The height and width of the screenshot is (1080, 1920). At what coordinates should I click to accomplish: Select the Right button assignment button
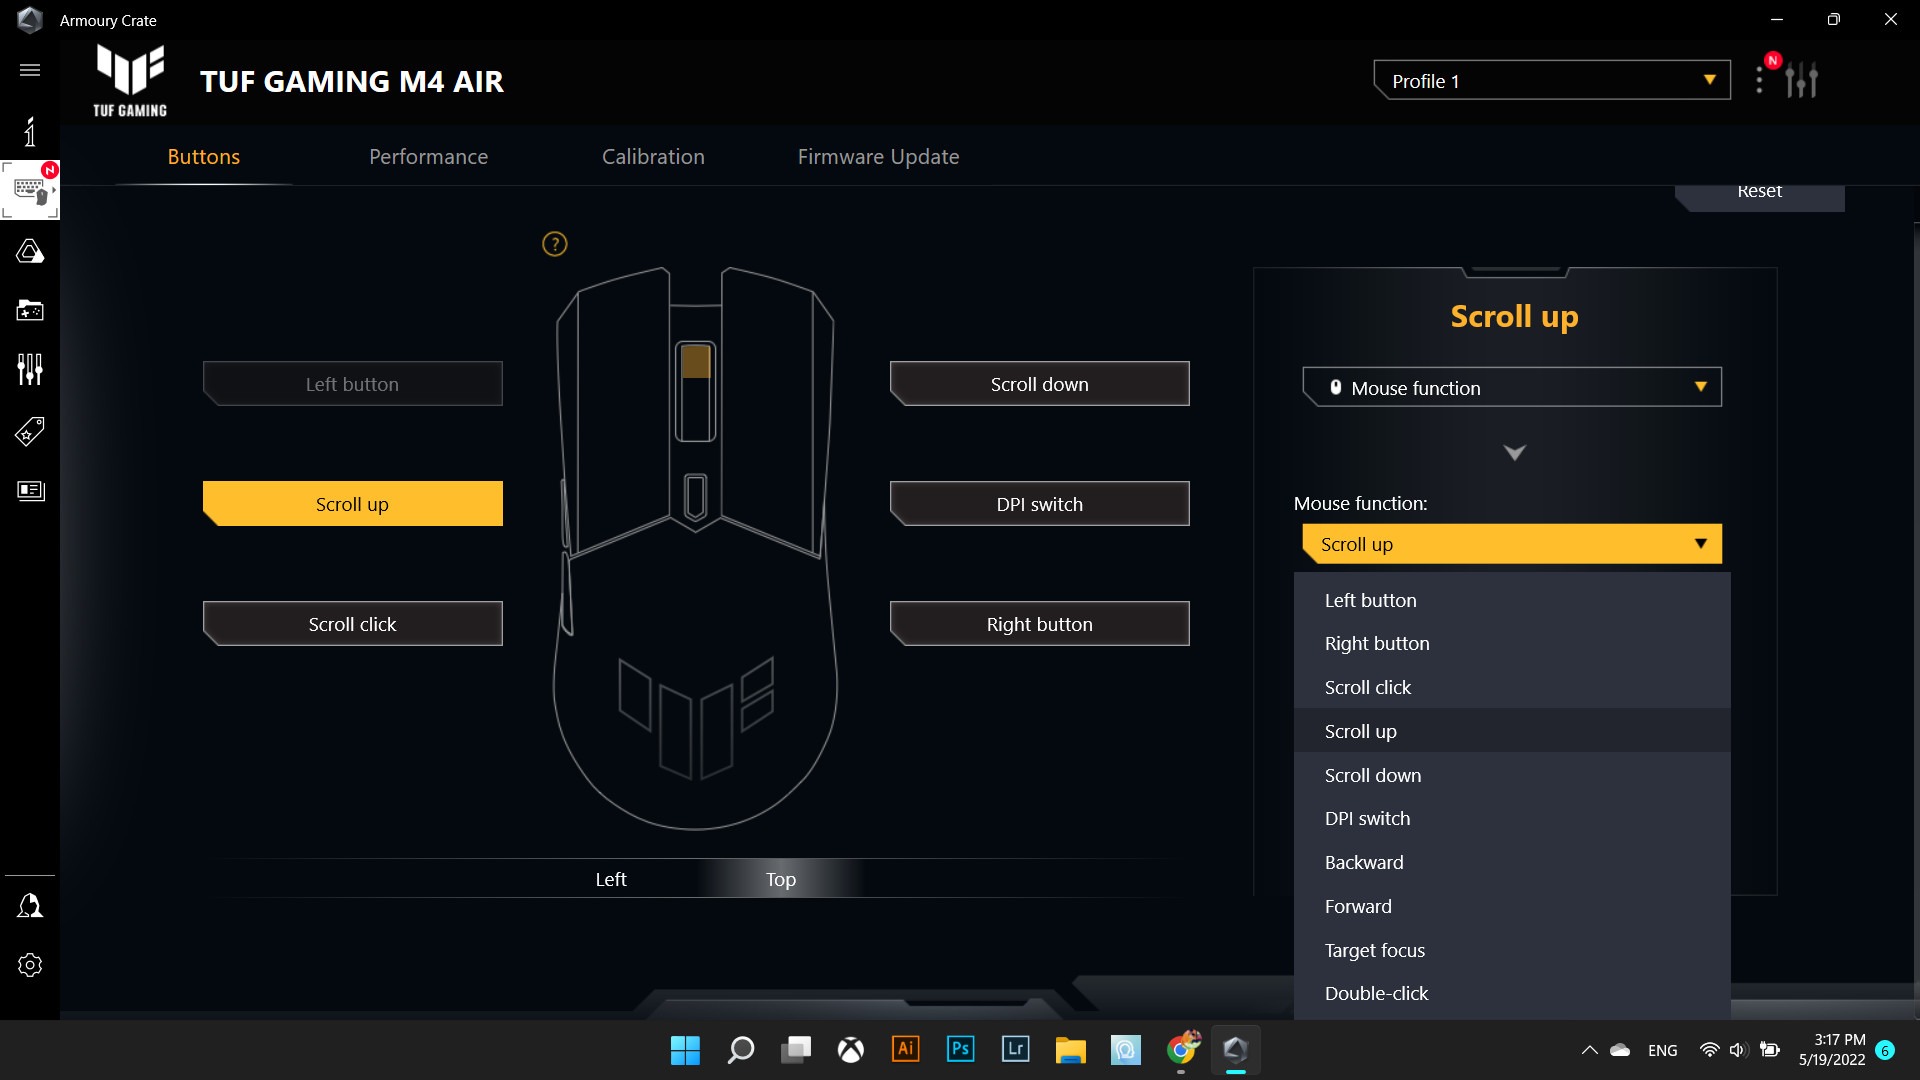click(x=1040, y=624)
